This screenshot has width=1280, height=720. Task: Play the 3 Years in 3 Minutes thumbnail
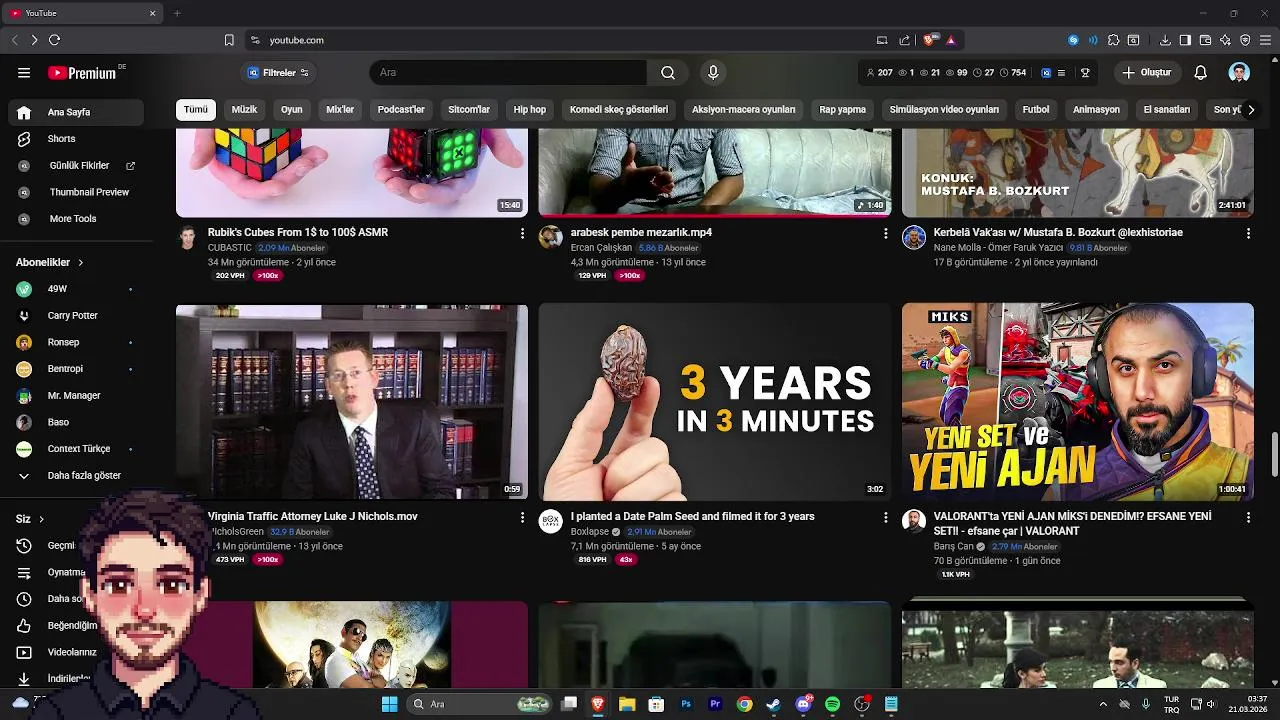pos(715,401)
